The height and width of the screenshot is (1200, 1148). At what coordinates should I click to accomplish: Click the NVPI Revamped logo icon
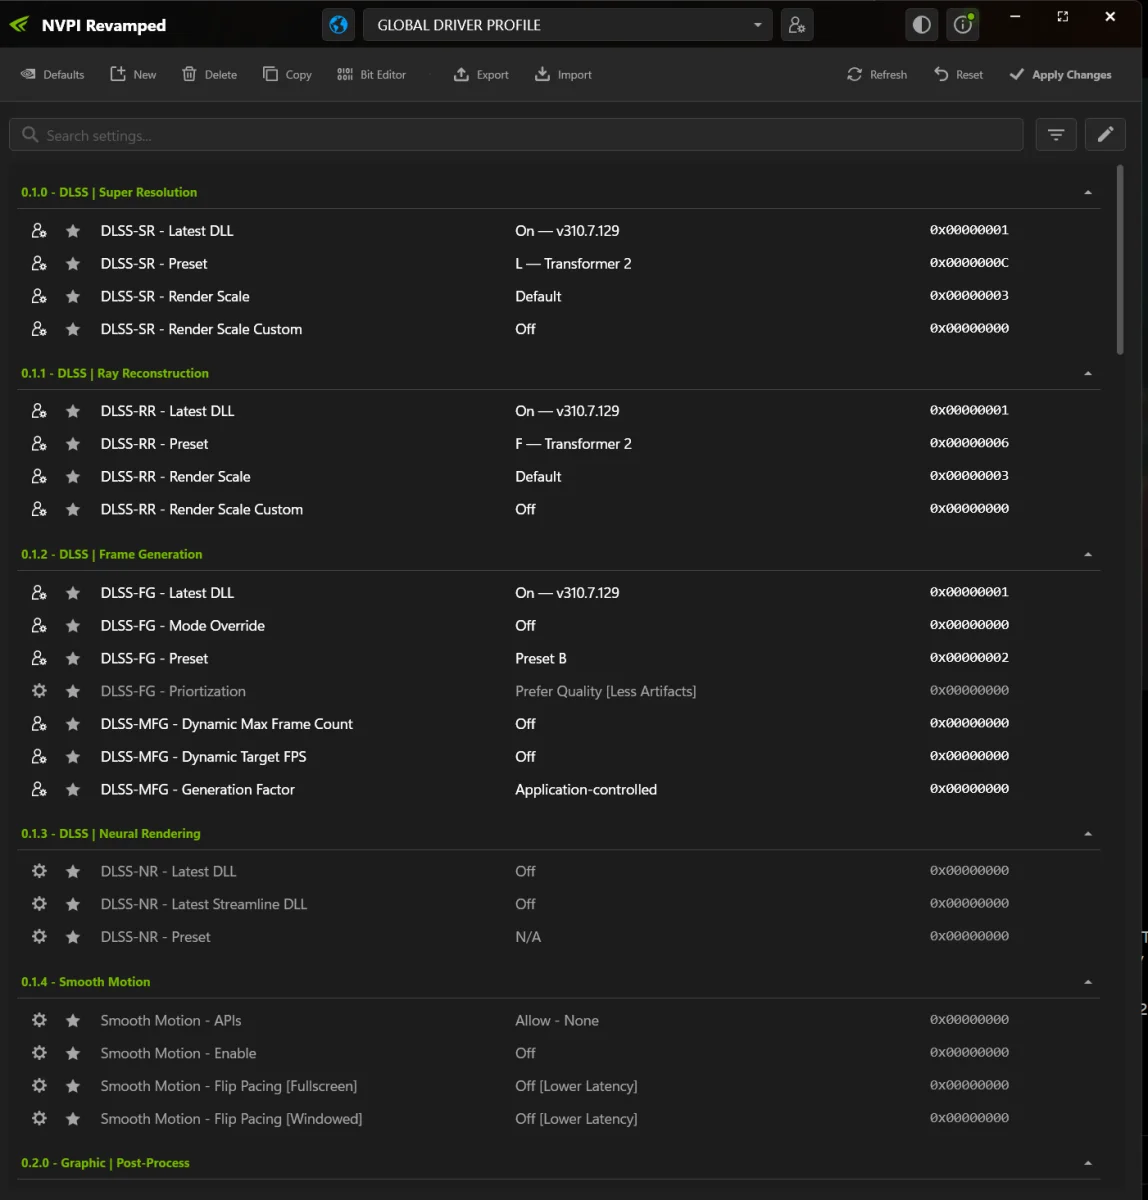(19, 25)
